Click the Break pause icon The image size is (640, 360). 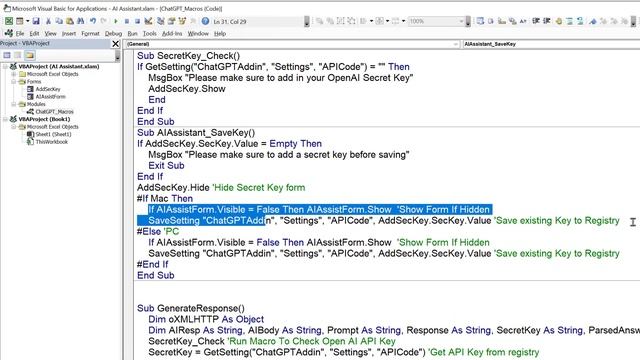(x=127, y=21)
